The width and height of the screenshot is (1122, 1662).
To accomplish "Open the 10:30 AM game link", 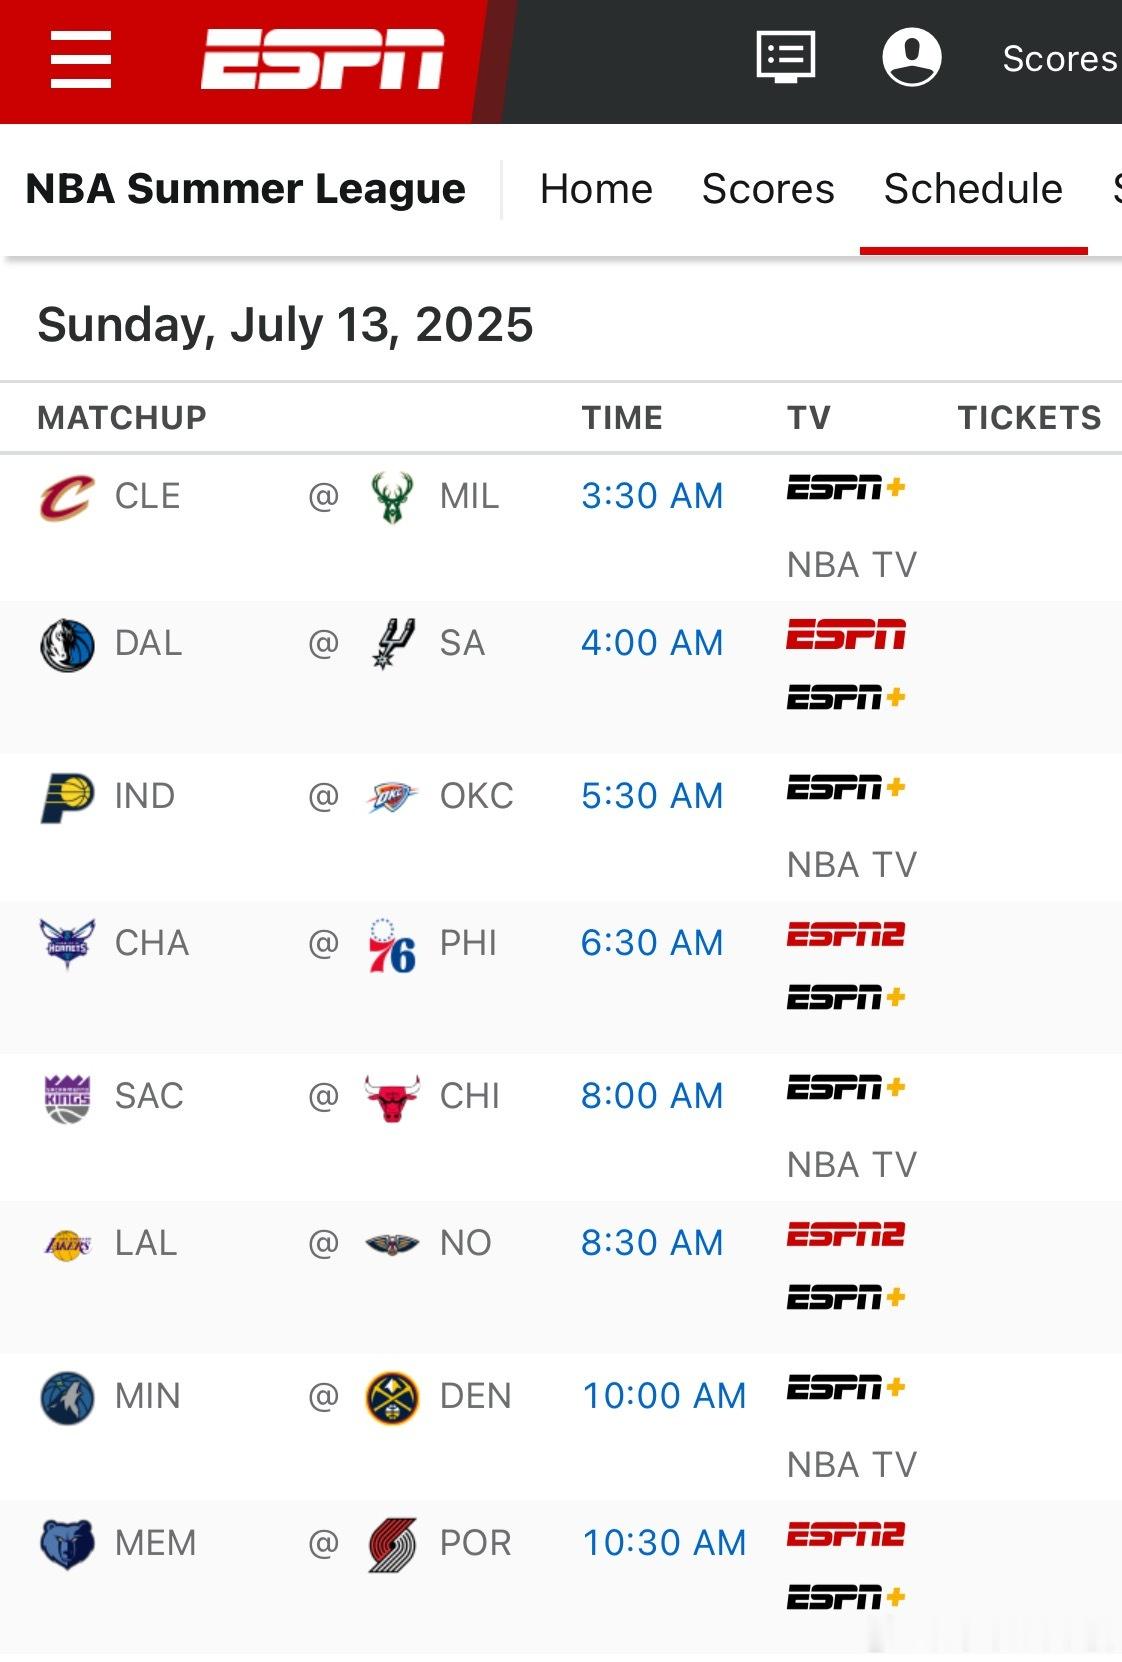I will coord(664,1543).
